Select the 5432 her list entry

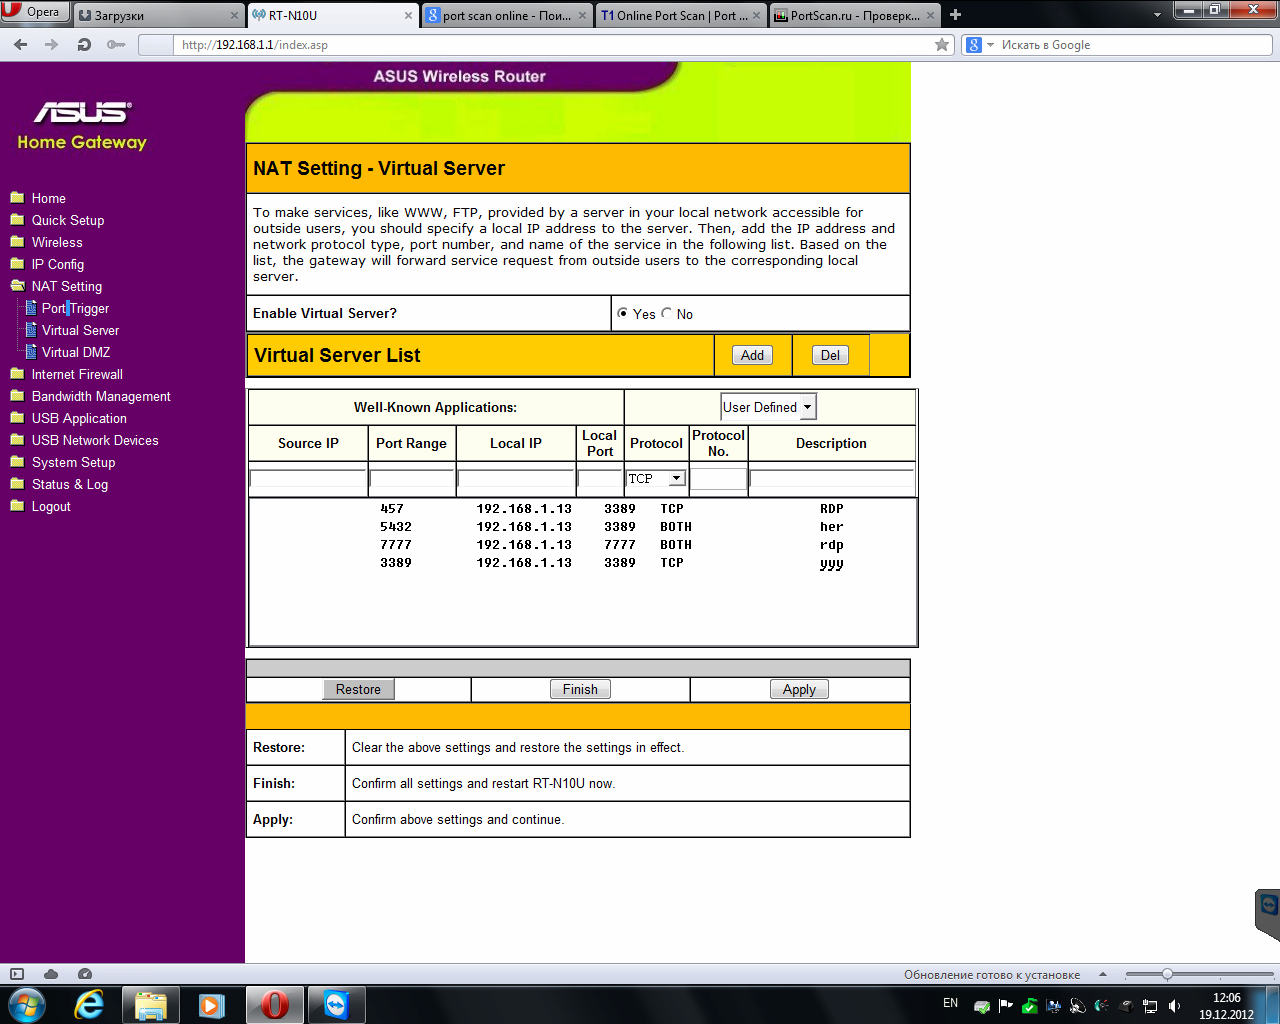(x=582, y=527)
